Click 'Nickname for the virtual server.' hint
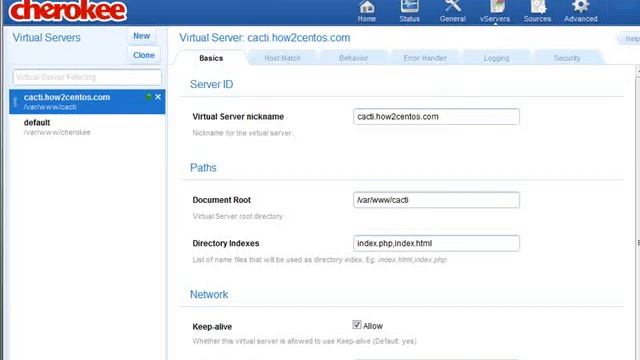640x360 pixels. (243, 133)
